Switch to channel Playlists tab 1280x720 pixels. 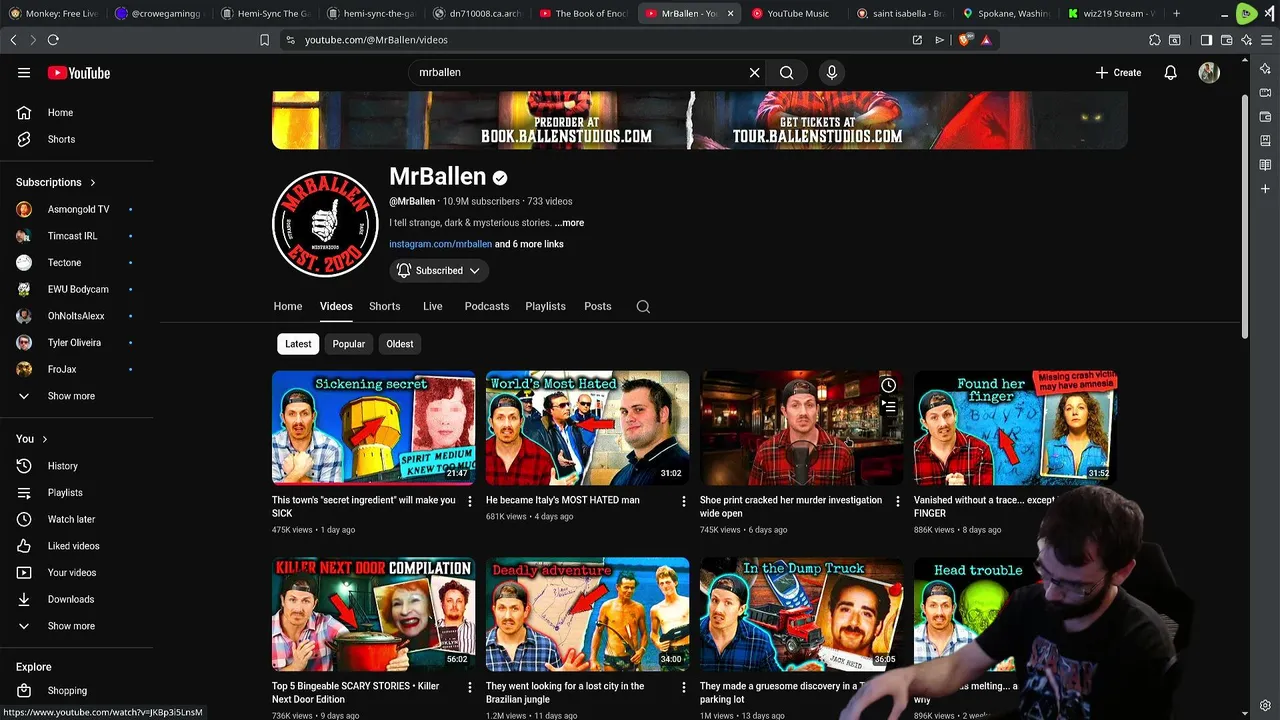click(x=546, y=307)
